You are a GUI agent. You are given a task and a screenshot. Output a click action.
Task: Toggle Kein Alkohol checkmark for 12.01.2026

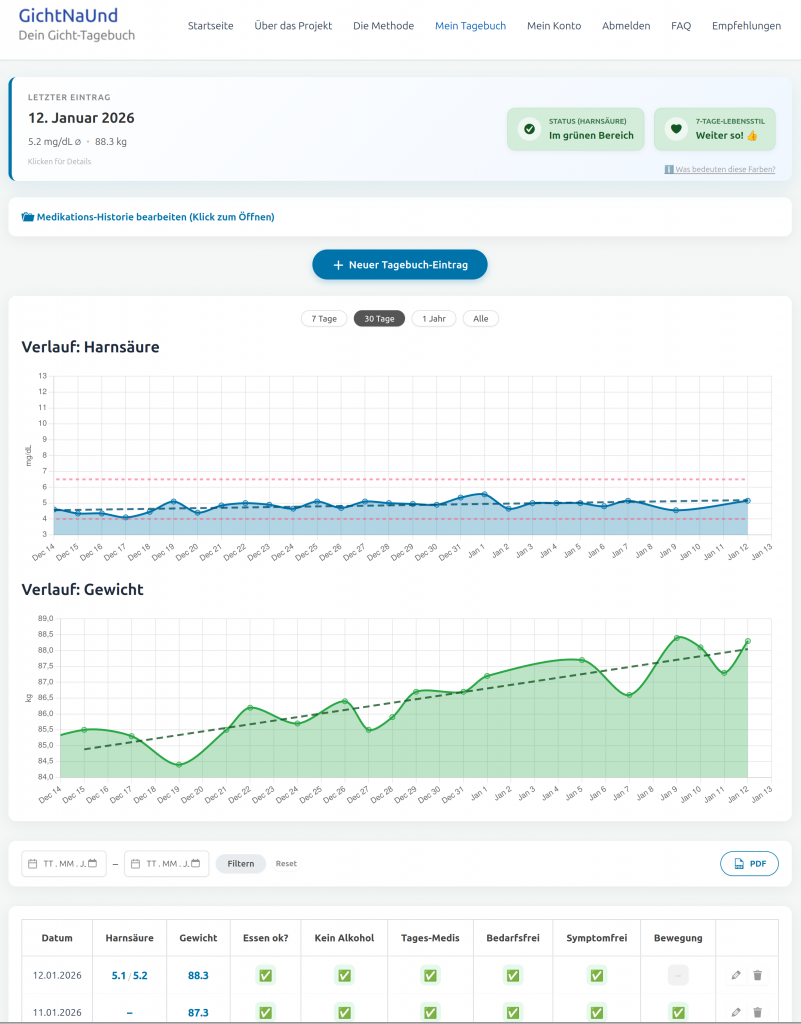pos(344,975)
